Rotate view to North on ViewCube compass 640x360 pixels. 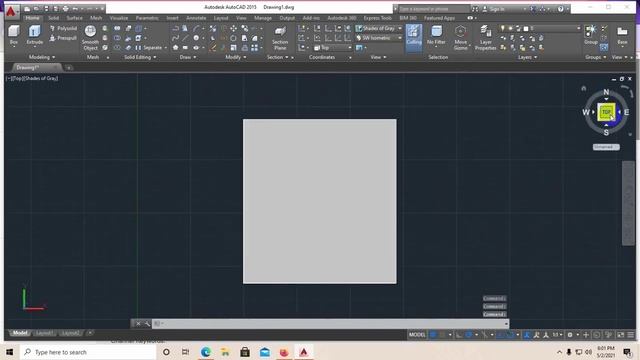pos(606,92)
